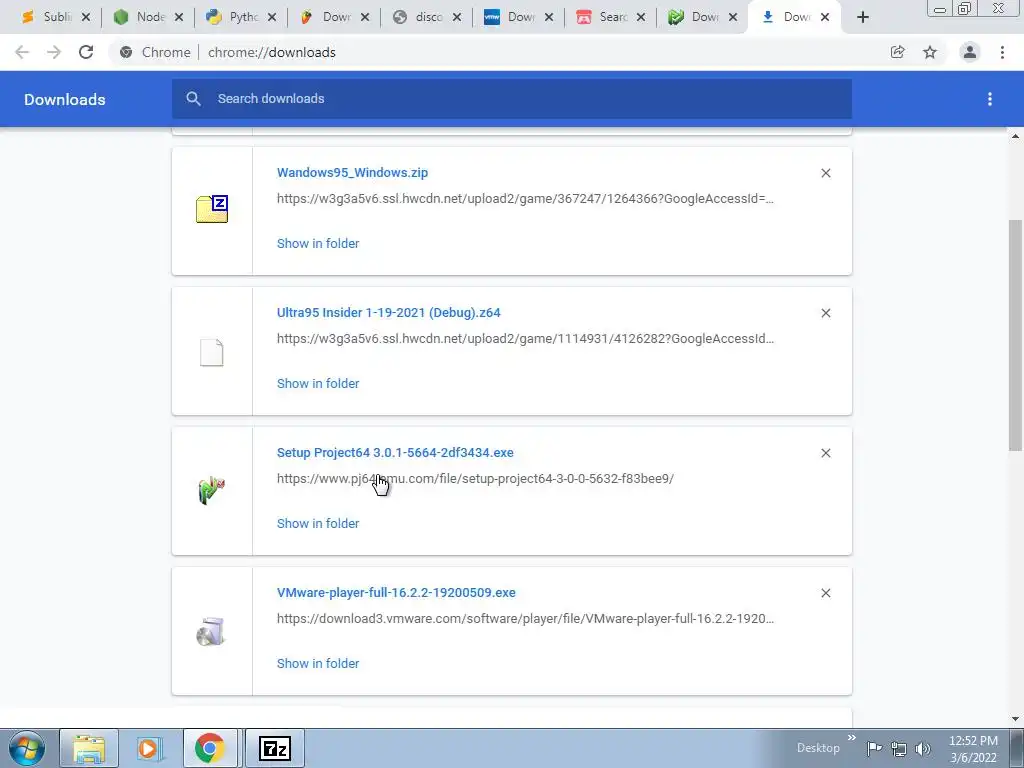Click the taskbar clock showing 12:52 PM
Screen dimensions: 1024x768
[973, 749]
